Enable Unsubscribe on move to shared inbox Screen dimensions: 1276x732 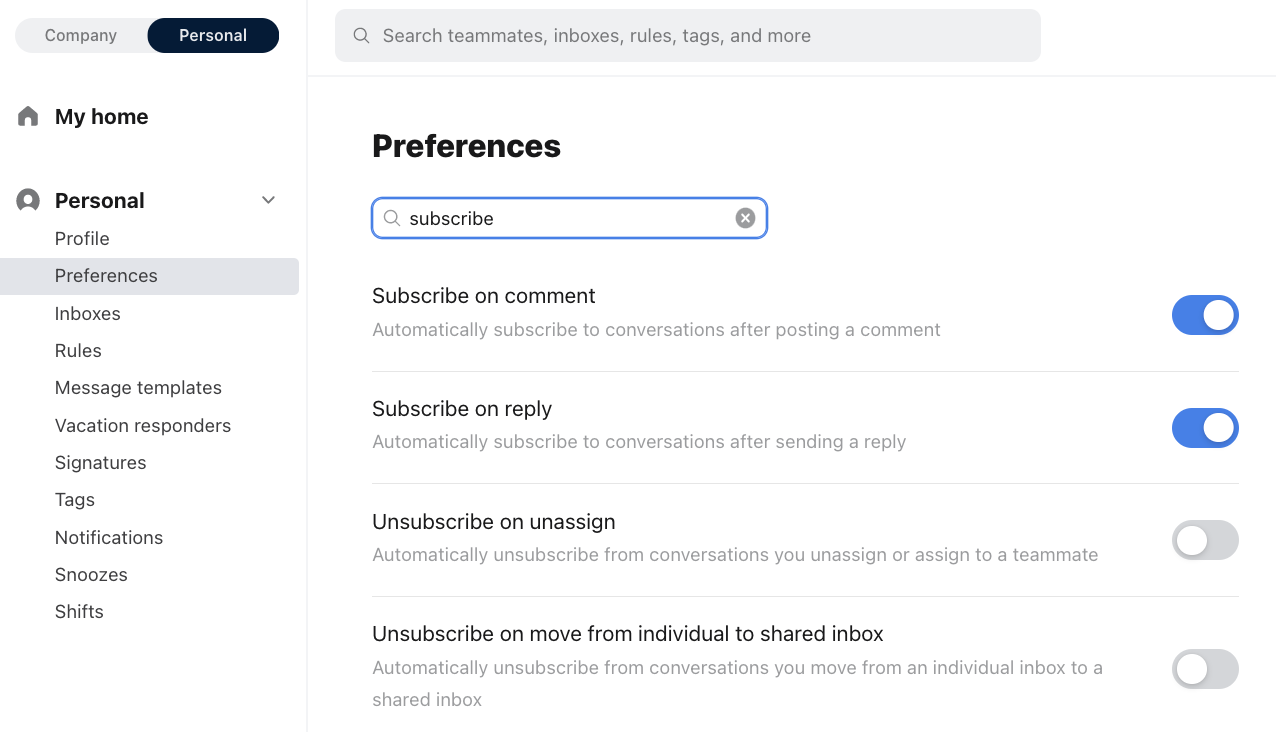coord(1205,669)
